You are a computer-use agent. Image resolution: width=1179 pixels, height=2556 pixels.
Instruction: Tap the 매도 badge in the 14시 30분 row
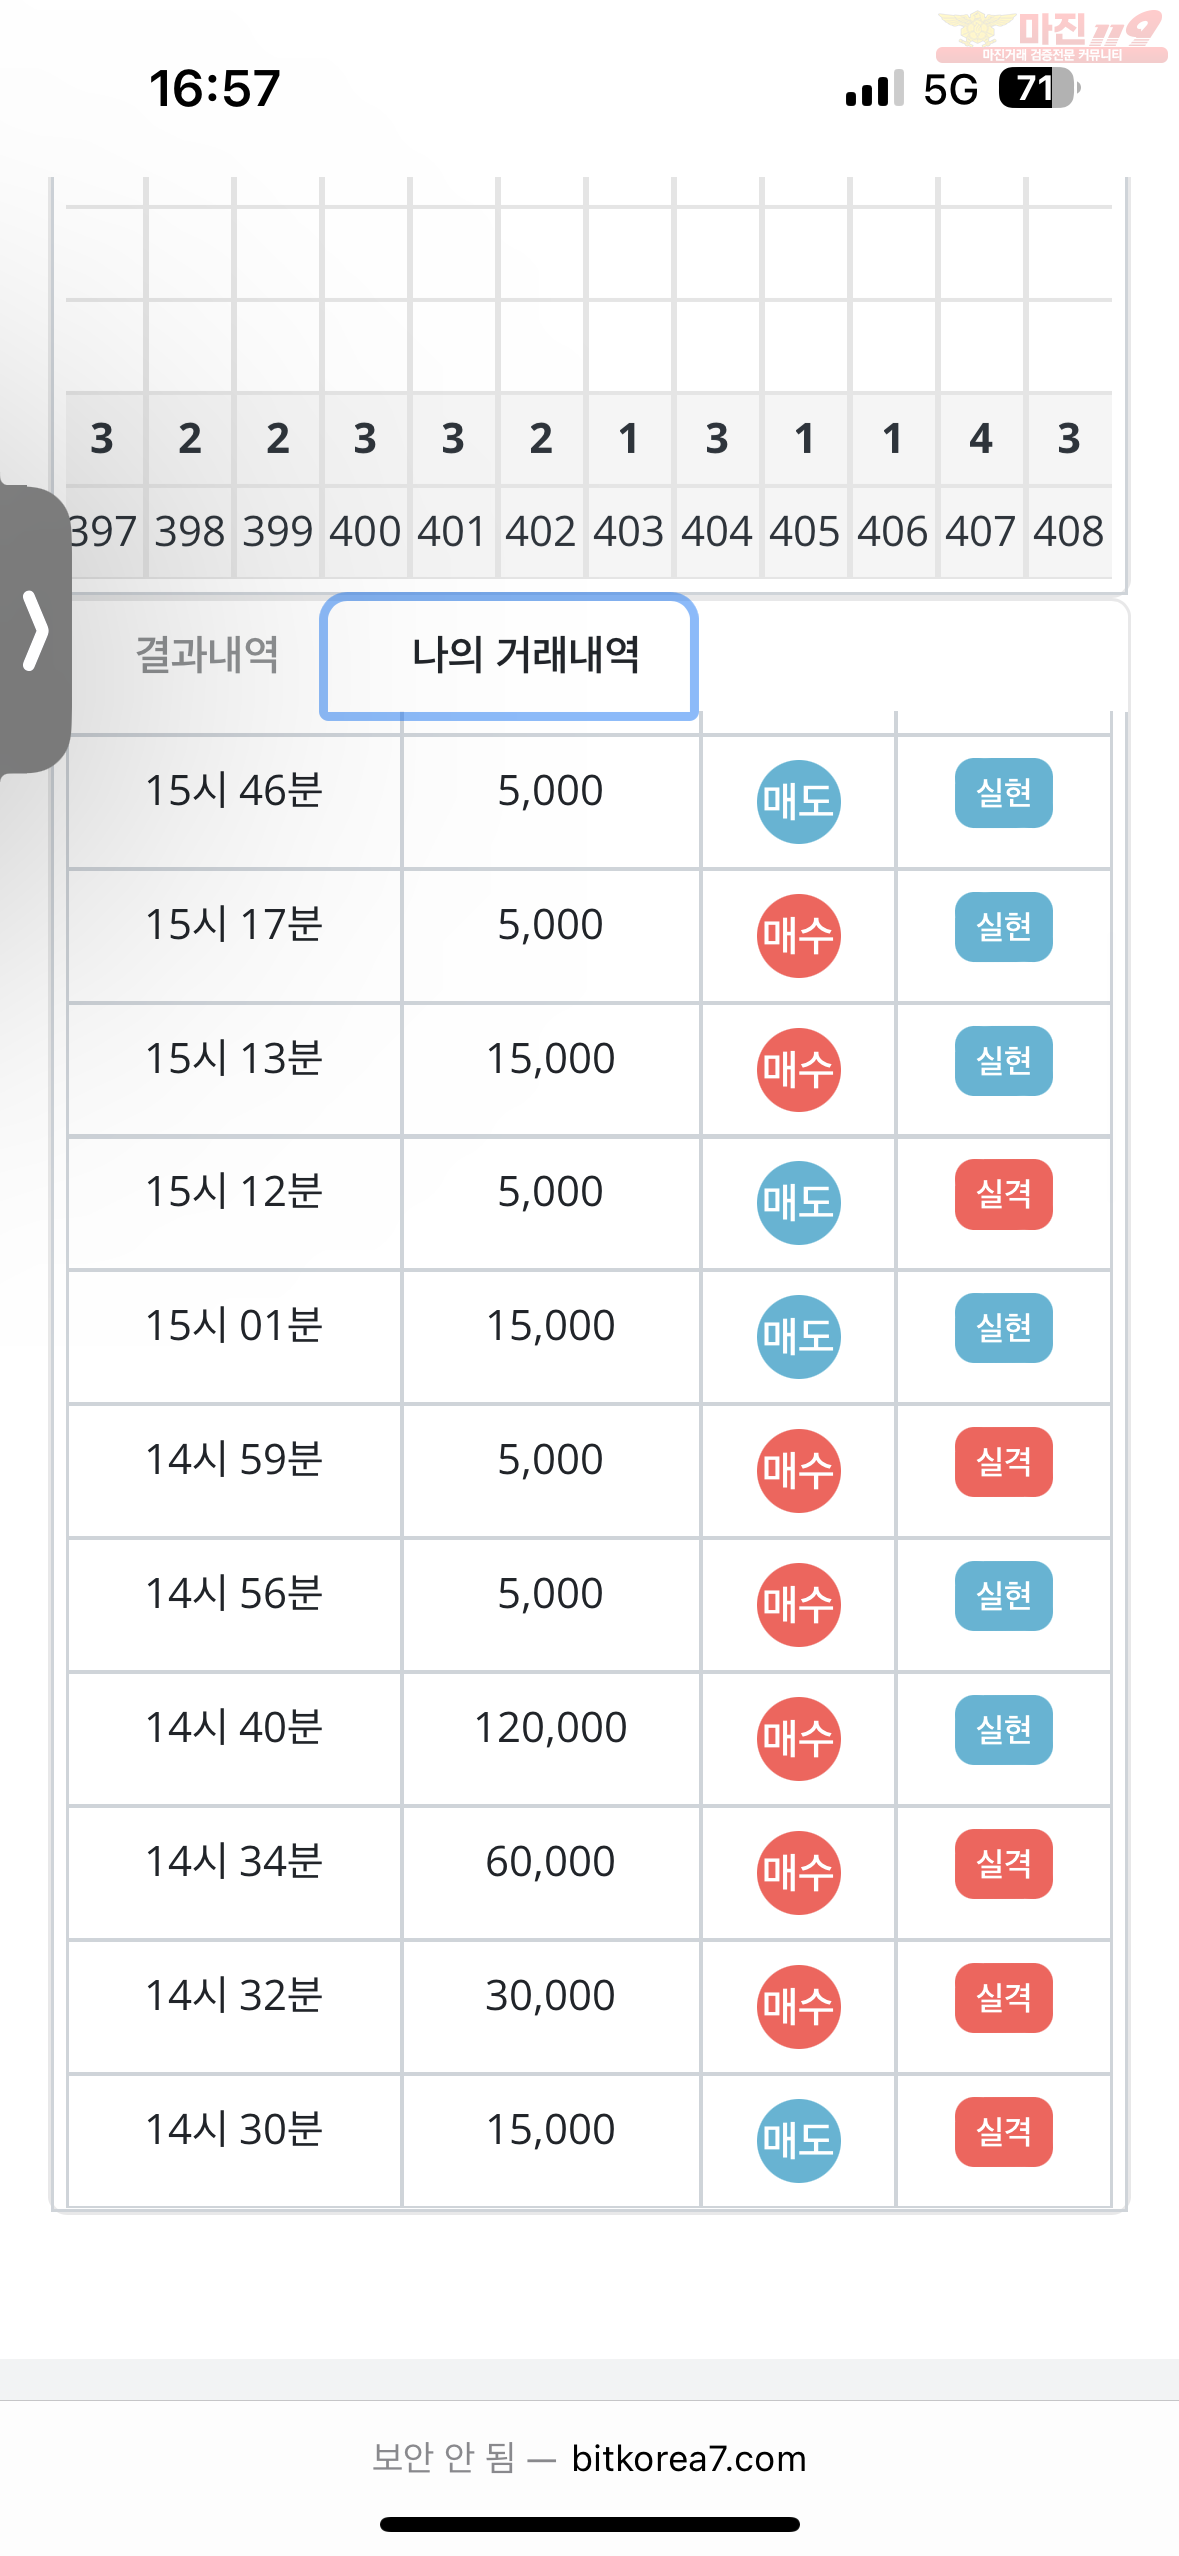[x=798, y=2140]
